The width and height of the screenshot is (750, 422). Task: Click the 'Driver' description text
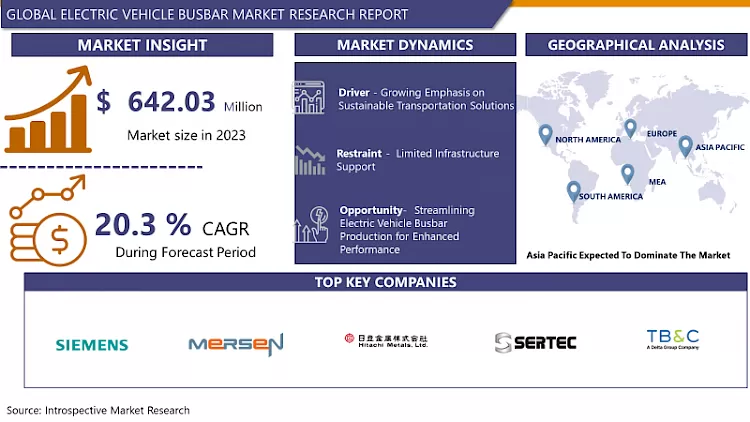point(426,99)
